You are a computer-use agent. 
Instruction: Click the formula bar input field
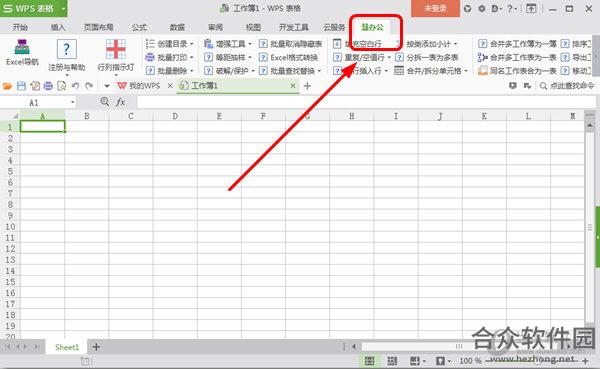coord(366,102)
